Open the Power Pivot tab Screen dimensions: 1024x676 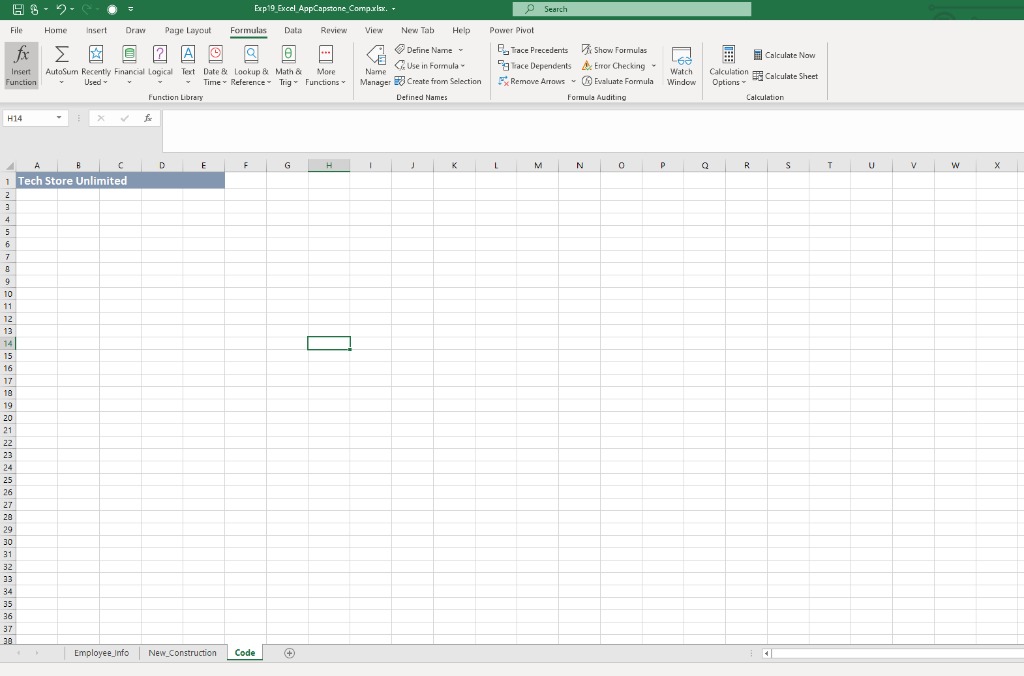click(511, 30)
